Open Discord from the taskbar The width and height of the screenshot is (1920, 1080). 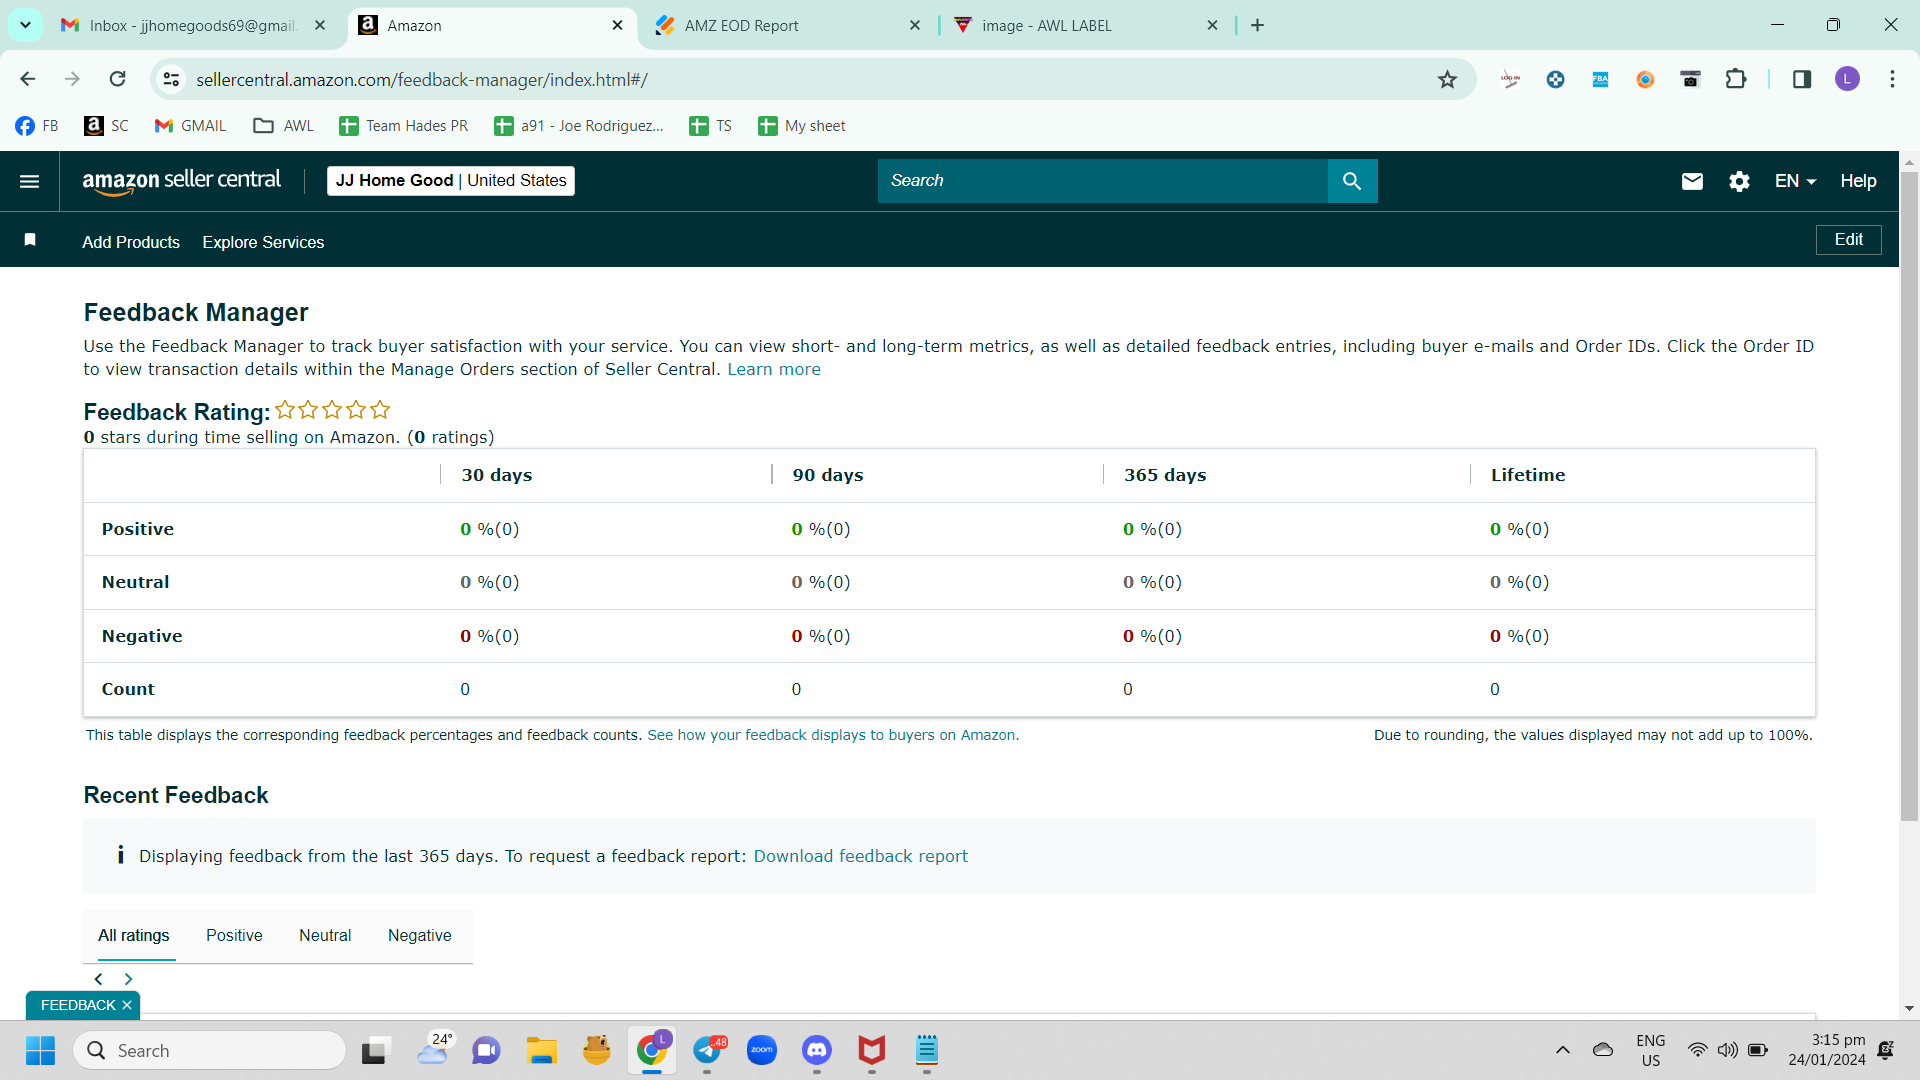click(817, 1050)
